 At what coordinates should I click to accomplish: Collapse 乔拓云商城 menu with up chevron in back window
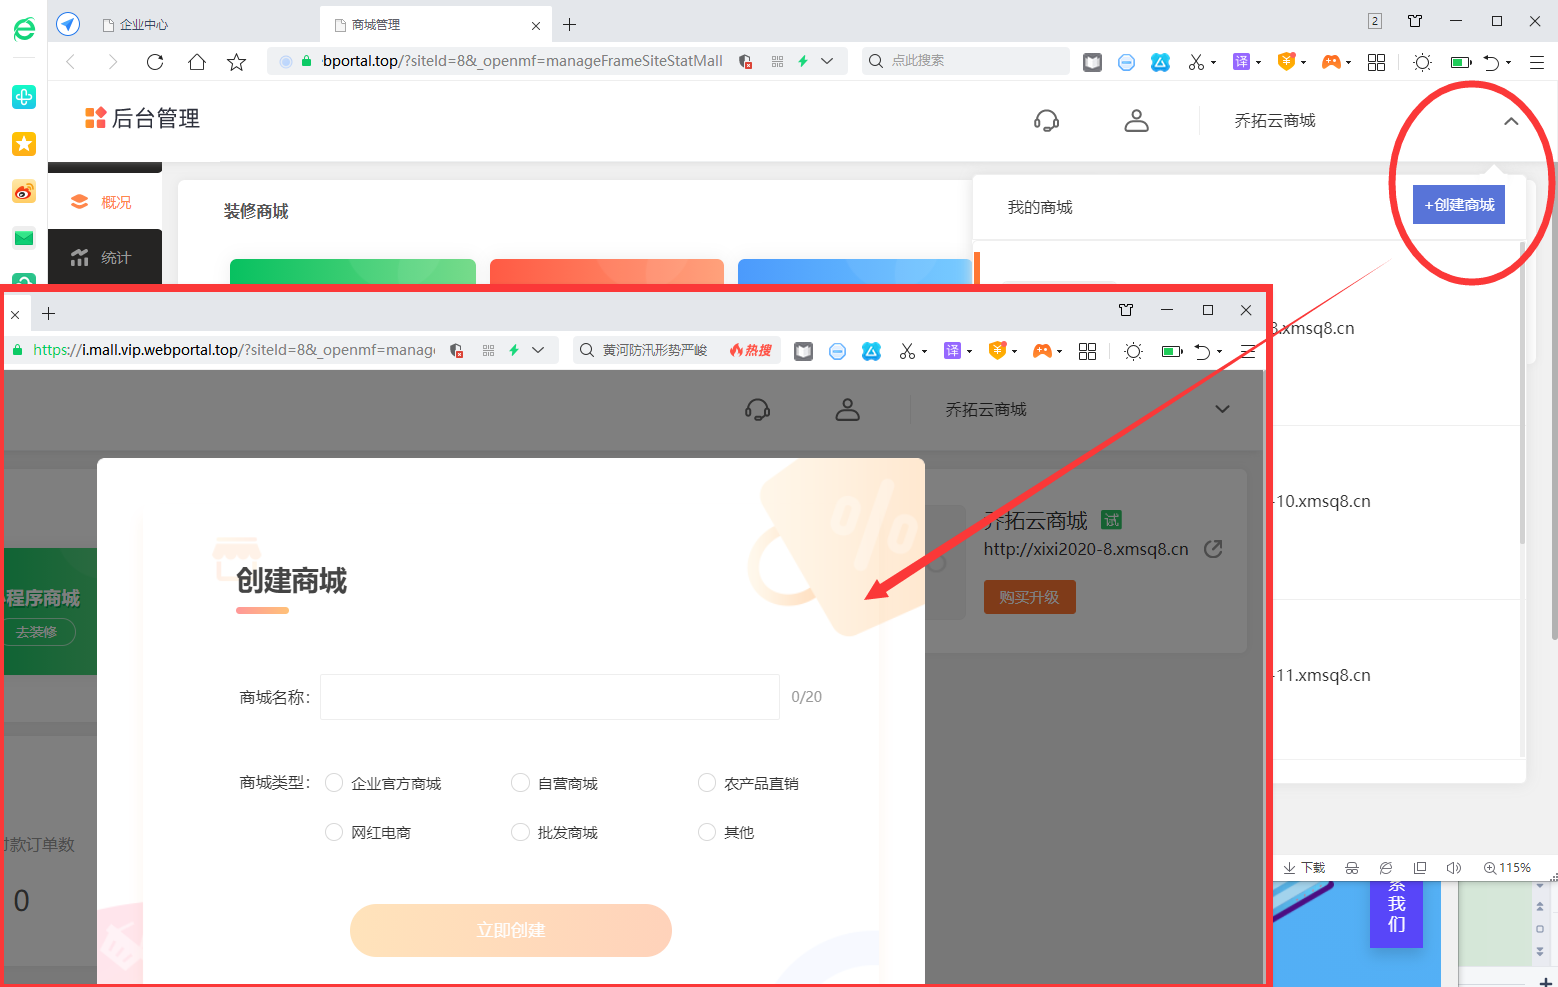point(1511,121)
